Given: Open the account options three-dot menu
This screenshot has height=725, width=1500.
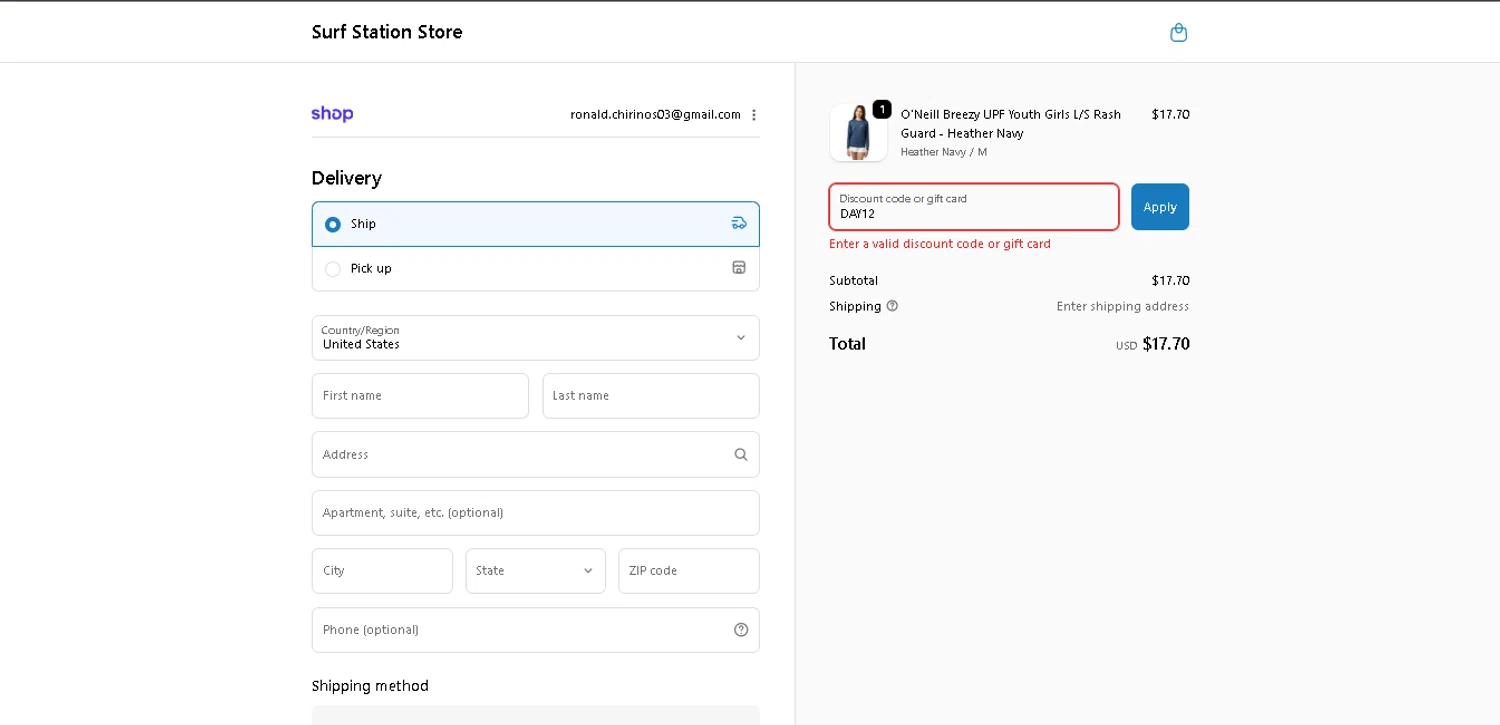Looking at the screenshot, I should coord(754,115).
